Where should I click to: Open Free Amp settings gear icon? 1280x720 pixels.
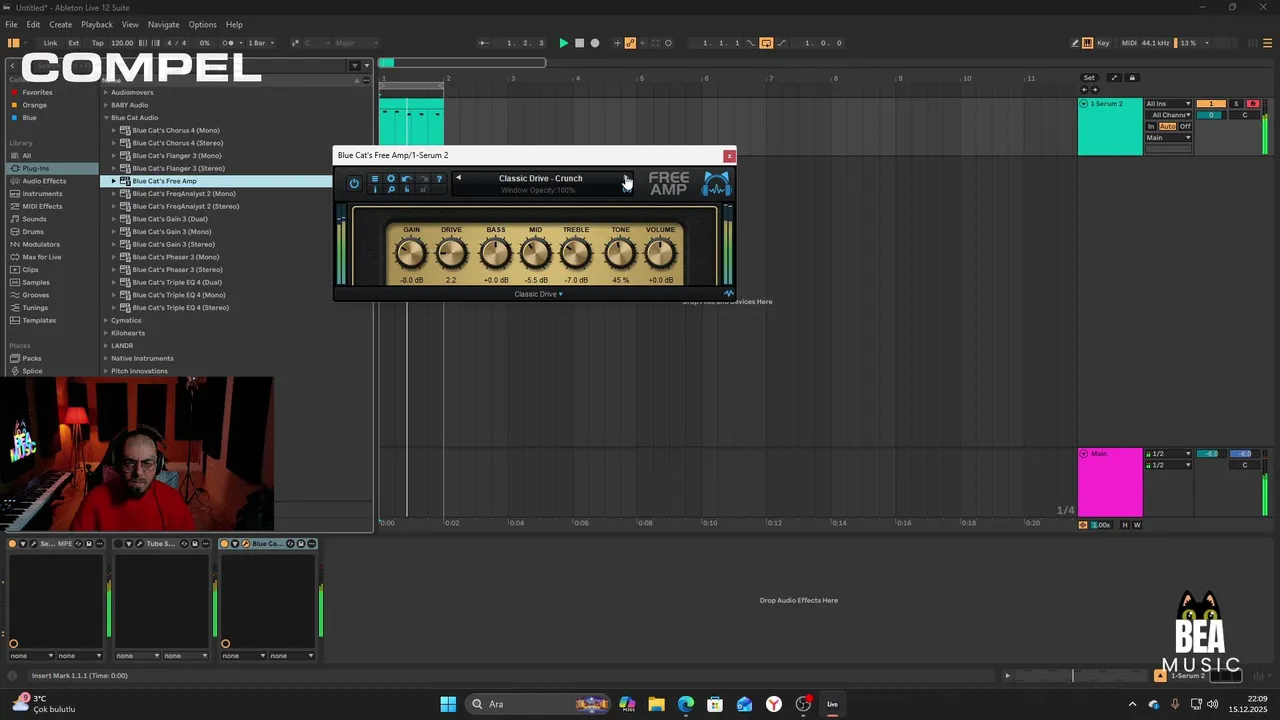[391, 179]
